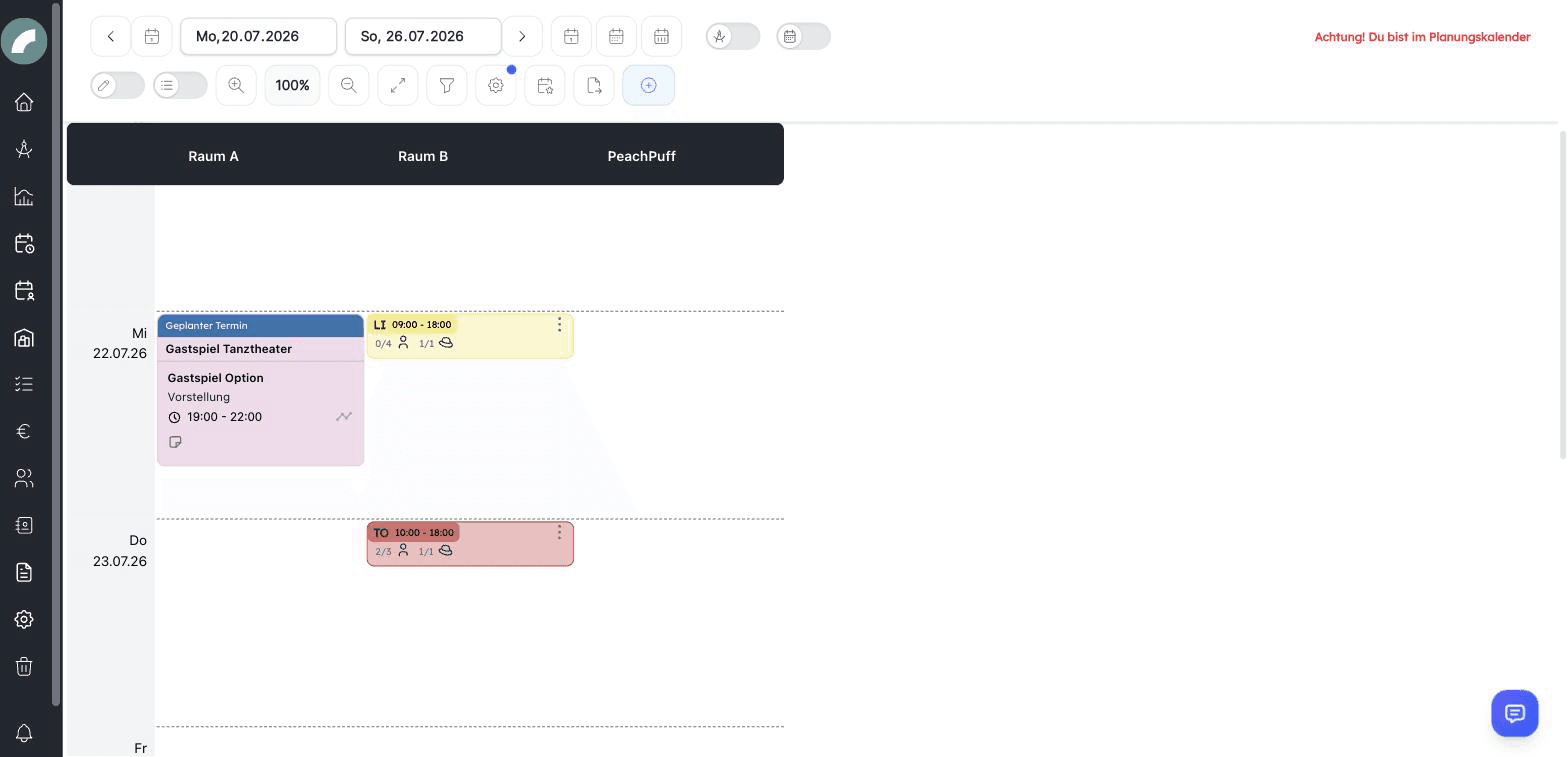Toggle the calendar switch in top bar

point(803,36)
